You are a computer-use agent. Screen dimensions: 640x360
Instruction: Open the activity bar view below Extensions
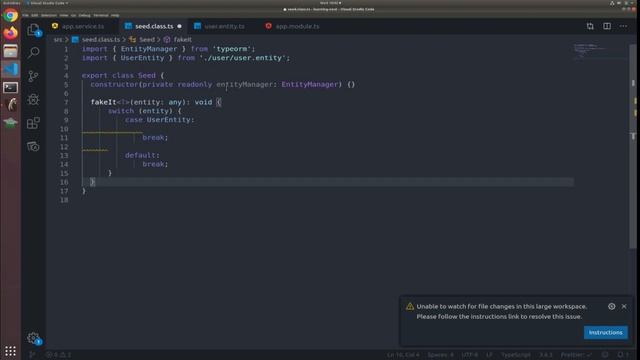point(33,146)
